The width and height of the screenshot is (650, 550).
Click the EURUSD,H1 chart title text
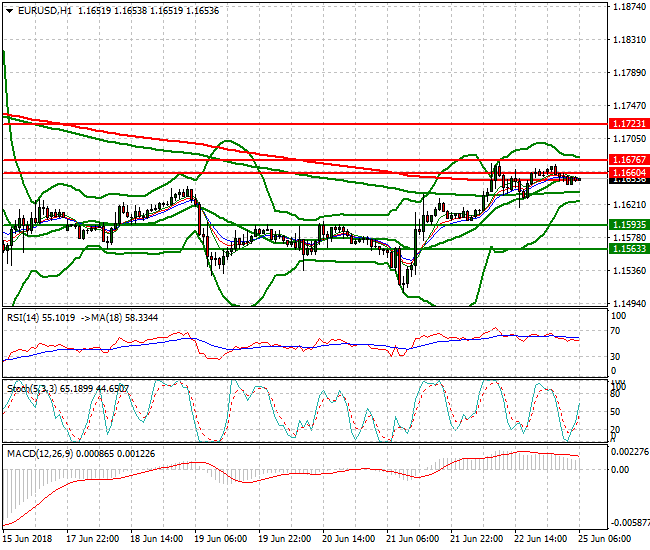(x=45, y=11)
